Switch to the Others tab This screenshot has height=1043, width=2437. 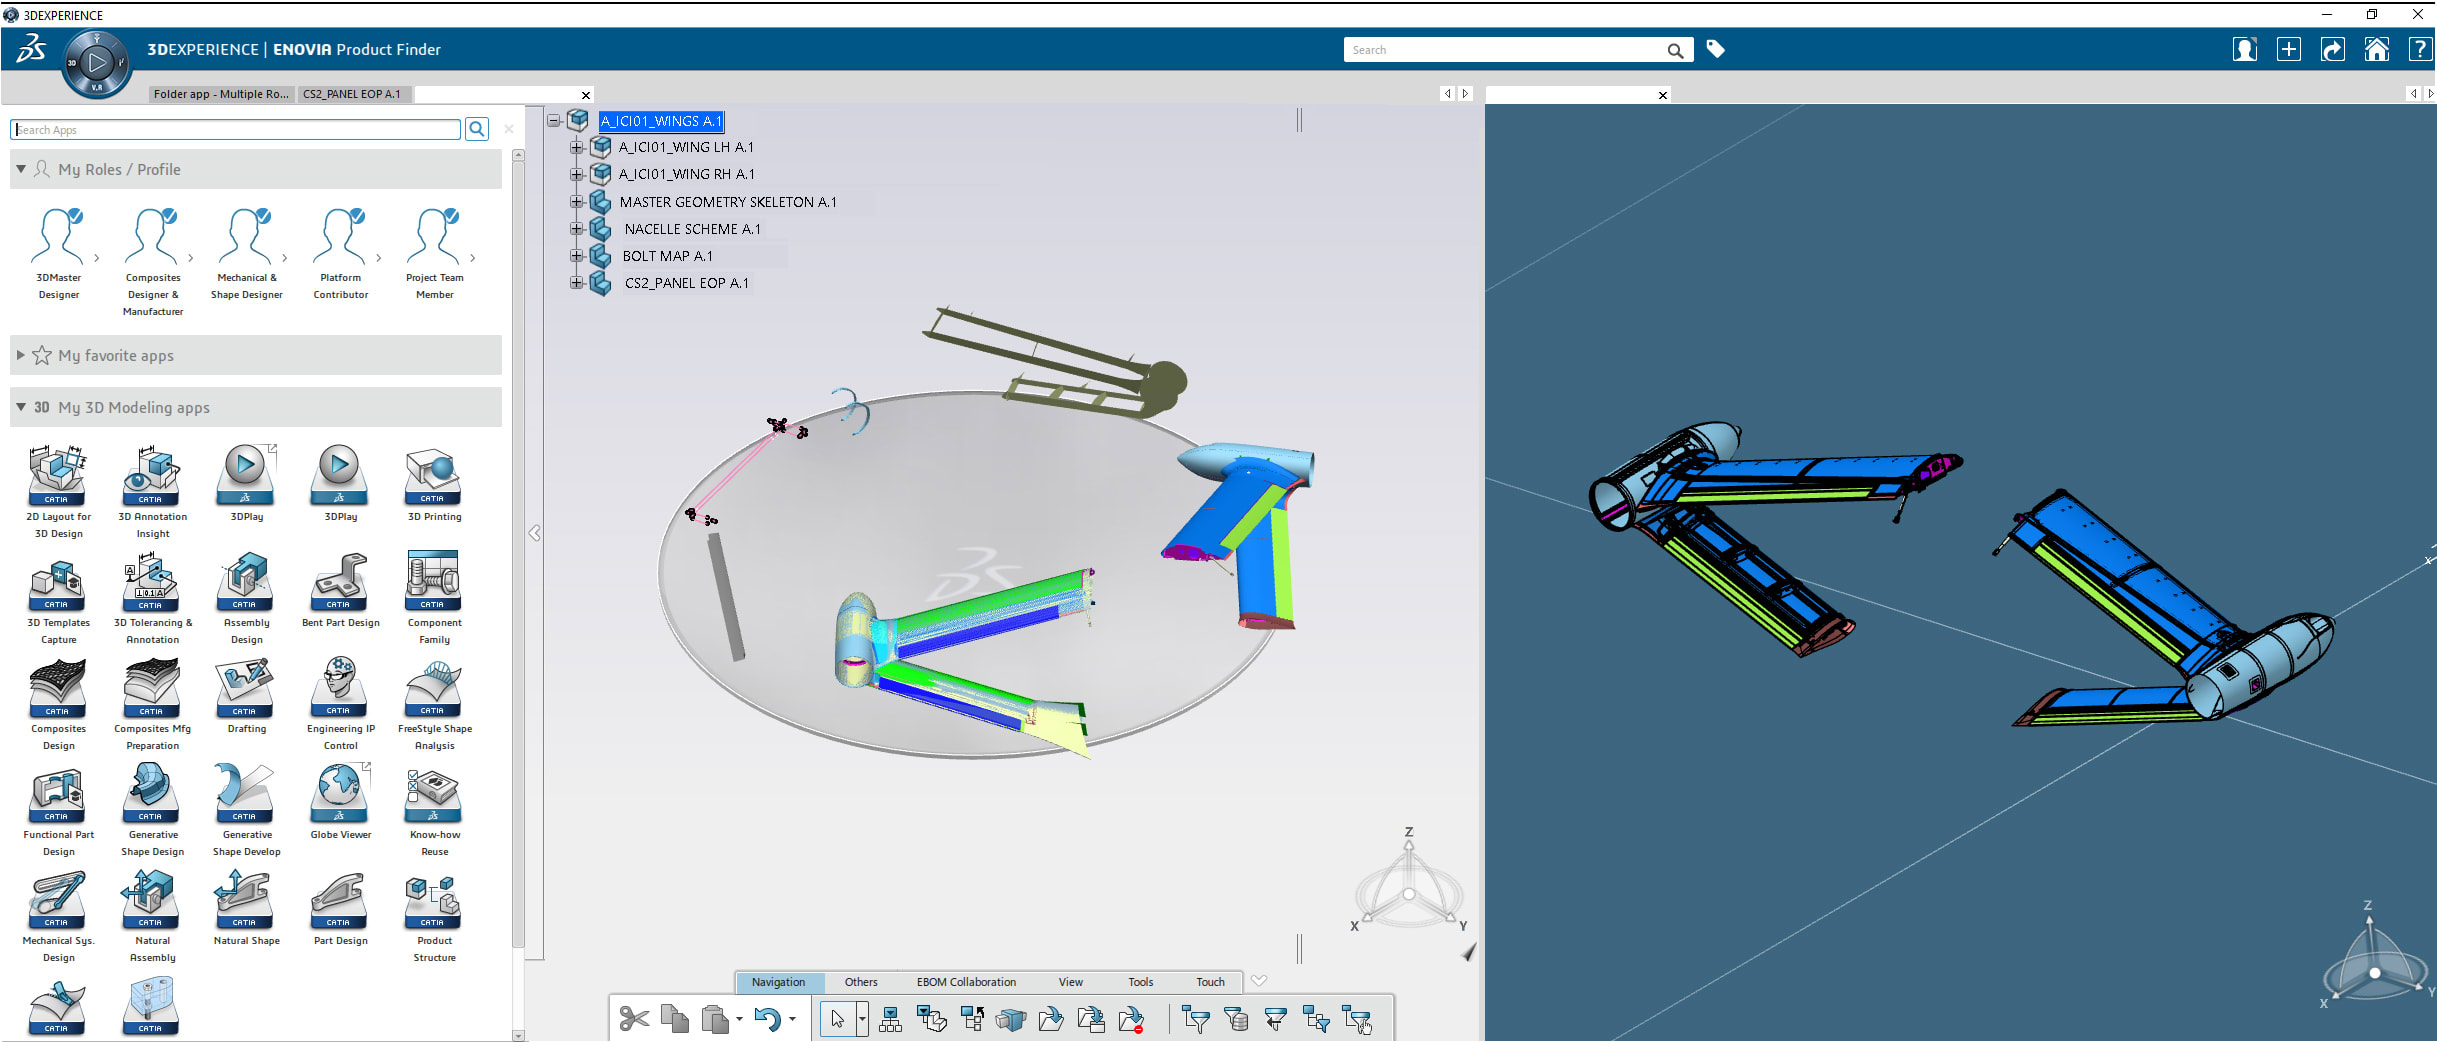[861, 982]
